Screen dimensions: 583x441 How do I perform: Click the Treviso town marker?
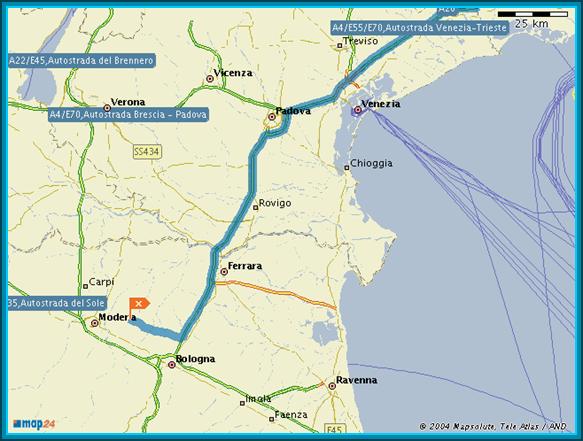(339, 45)
